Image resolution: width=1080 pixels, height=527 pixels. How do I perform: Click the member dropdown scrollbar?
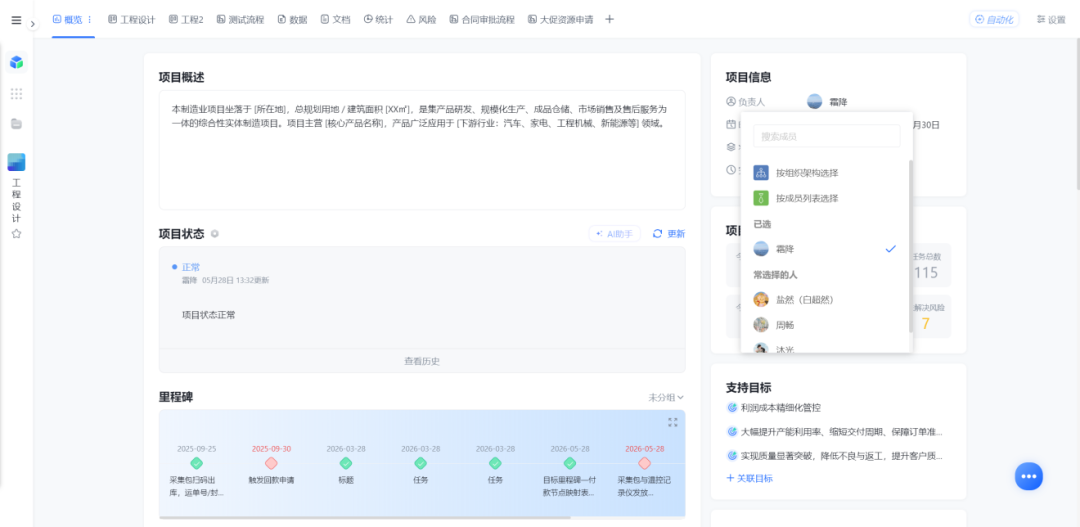pyautogui.click(x=911, y=247)
